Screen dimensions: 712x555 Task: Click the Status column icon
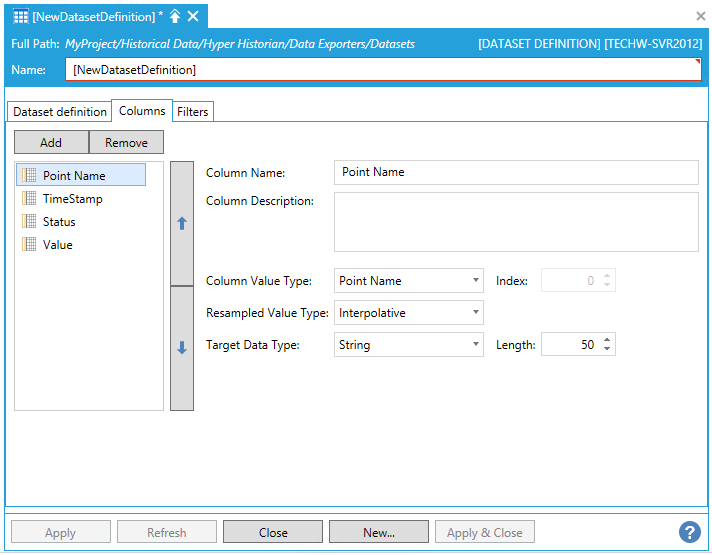[29, 222]
